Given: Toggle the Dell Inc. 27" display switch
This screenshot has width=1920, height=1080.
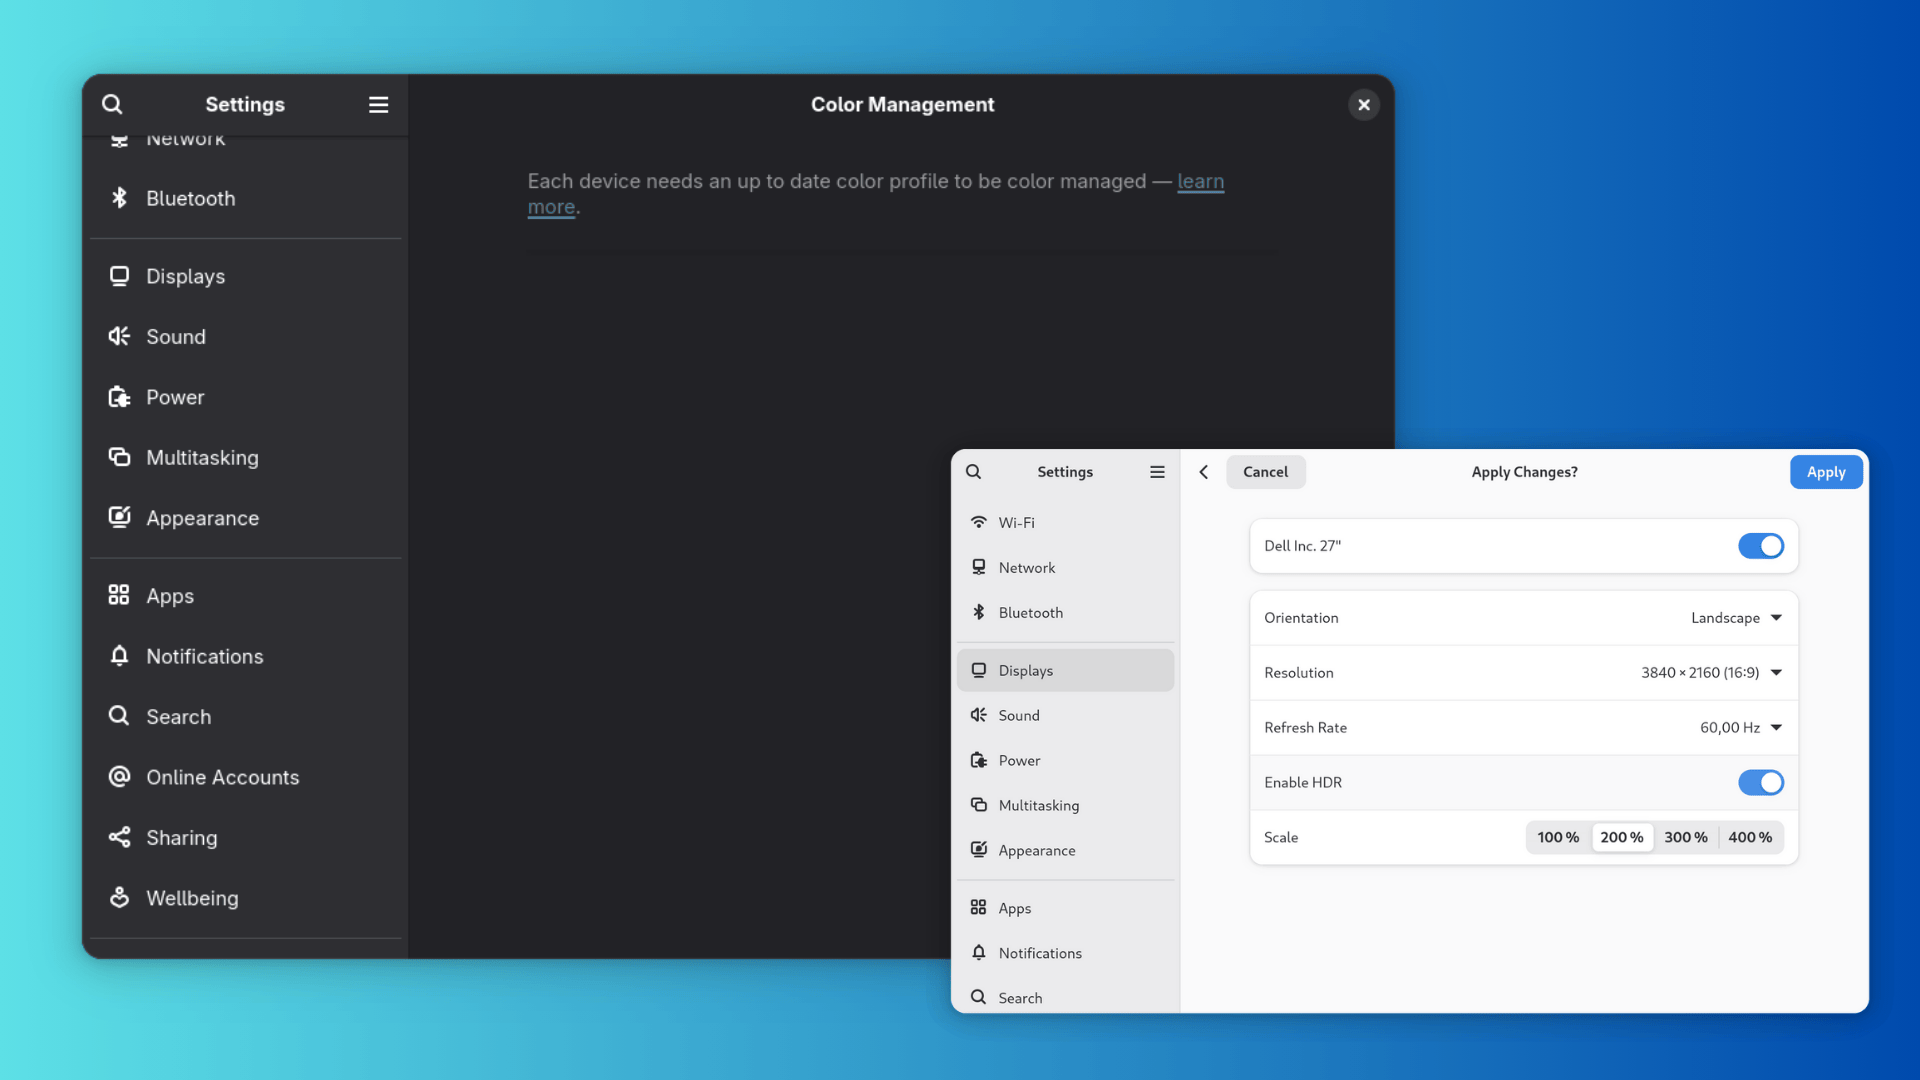Looking at the screenshot, I should 1760,546.
